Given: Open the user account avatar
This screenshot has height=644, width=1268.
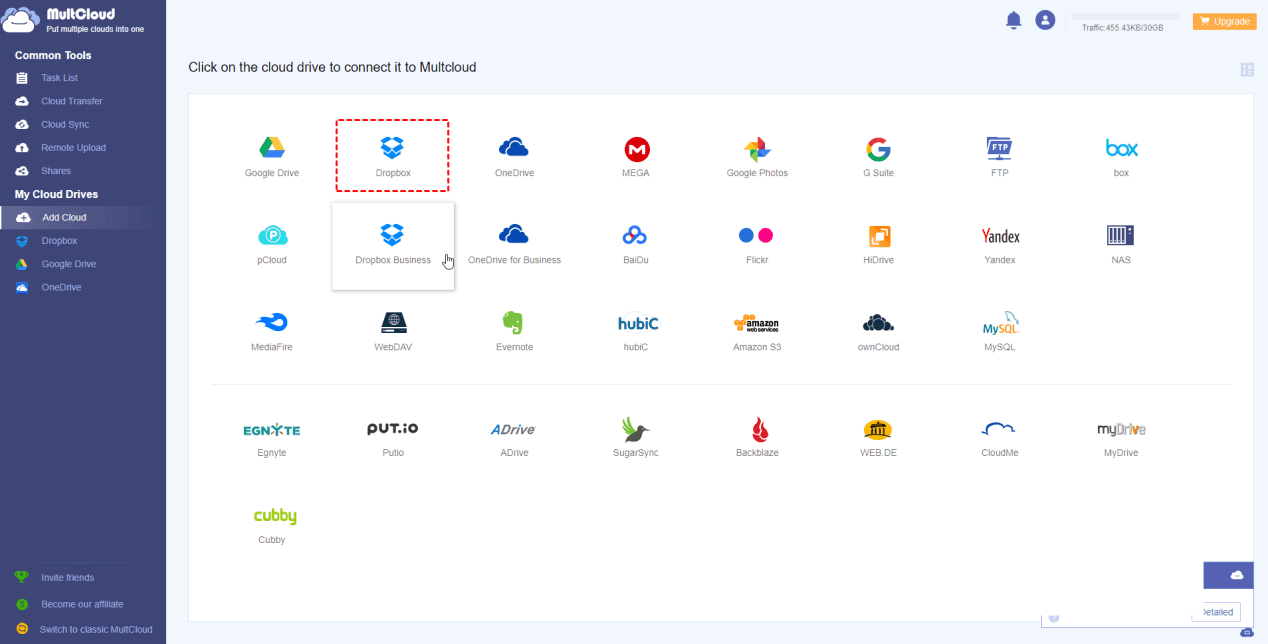Looking at the screenshot, I should pos(1045,20).
